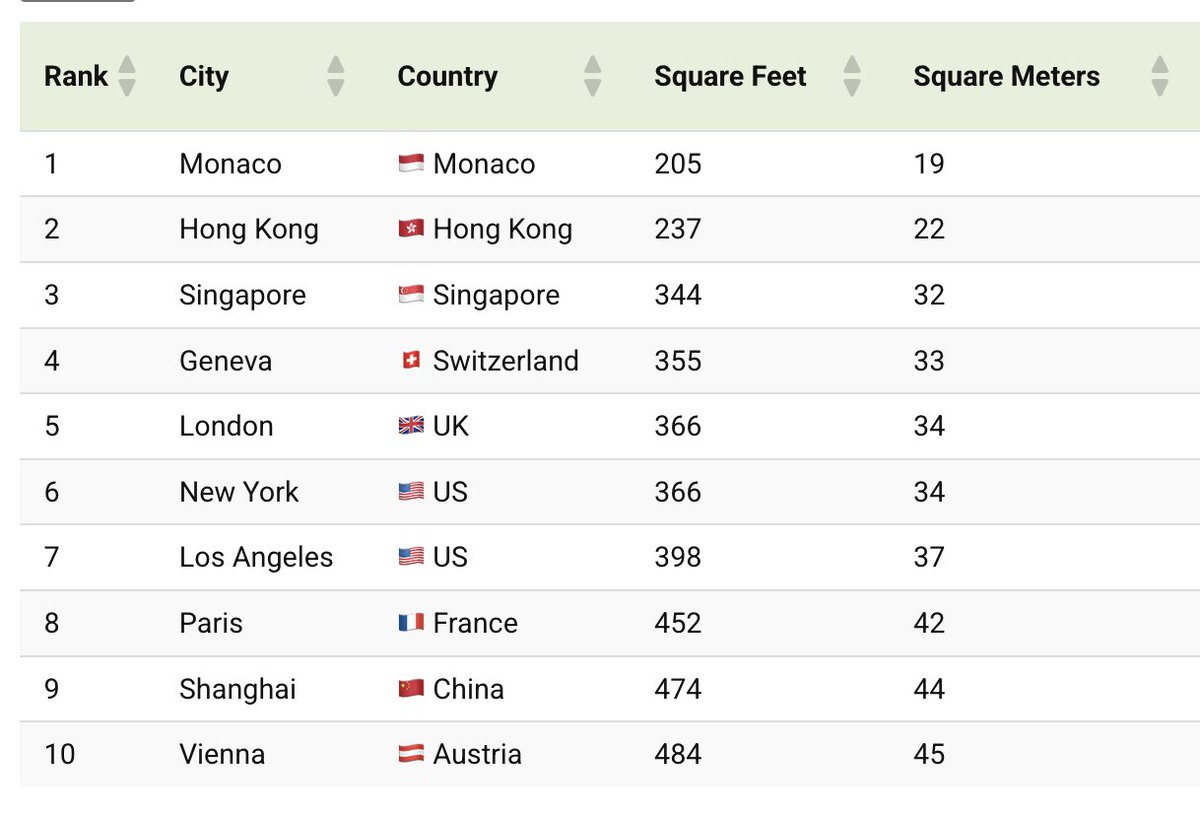Click square meters value 44

929,689
